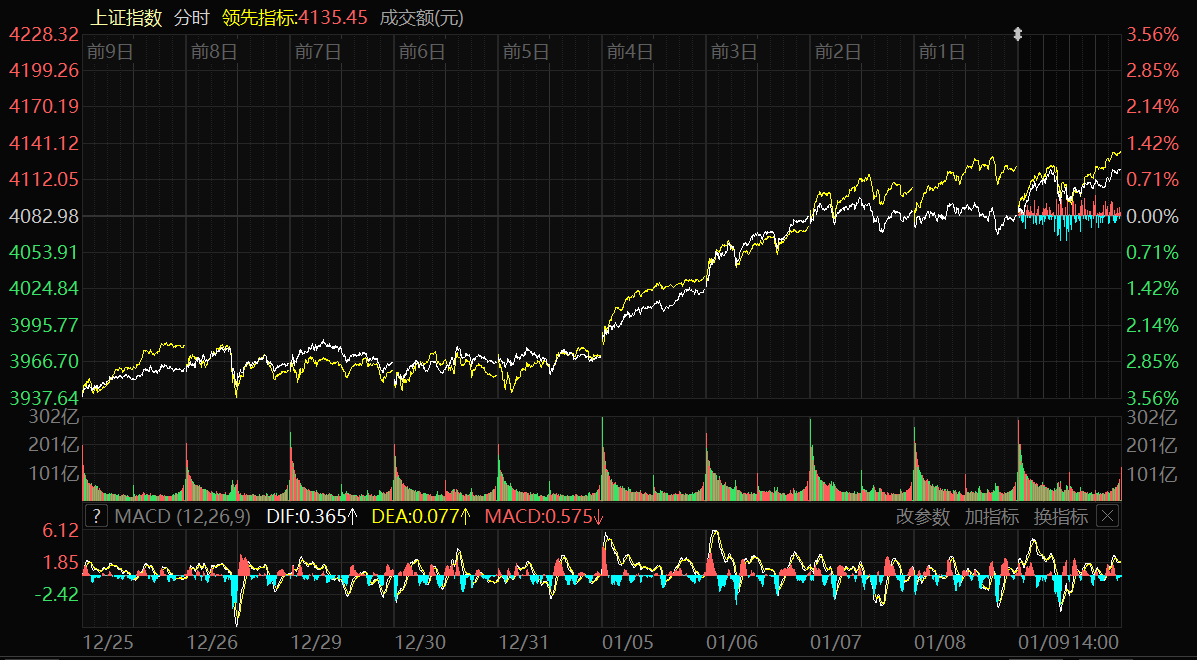Select the 前9日 day section

(110, 52)
